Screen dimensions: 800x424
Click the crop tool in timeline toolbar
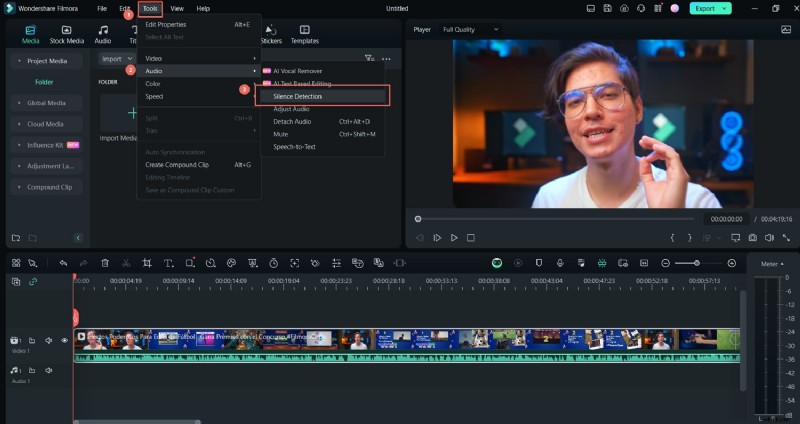pyautogui.click(x=147, y=263)
